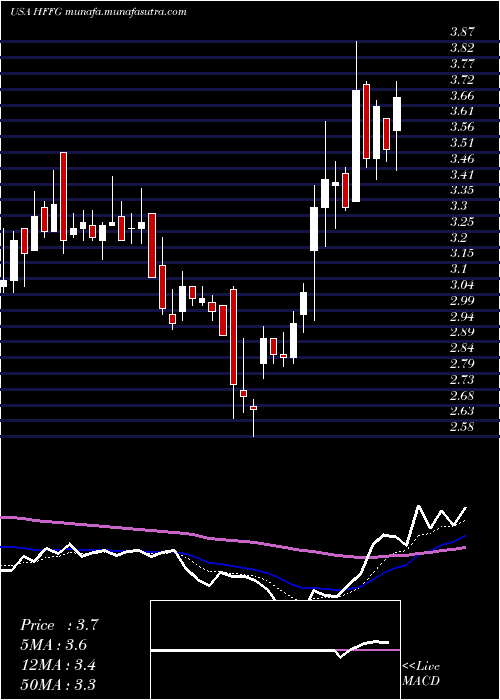Viewport: 500px width, 700px height.
Task: Click the 3.2 price axis label
Action: click(x=458, y=238)
